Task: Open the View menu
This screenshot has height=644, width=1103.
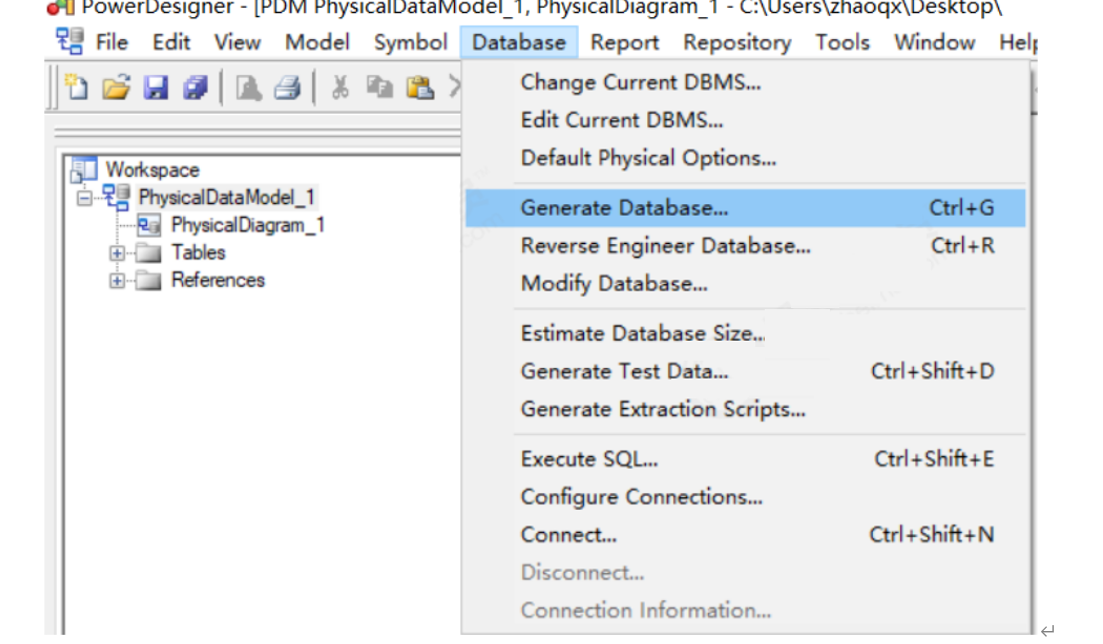Action: click(237, 42)
